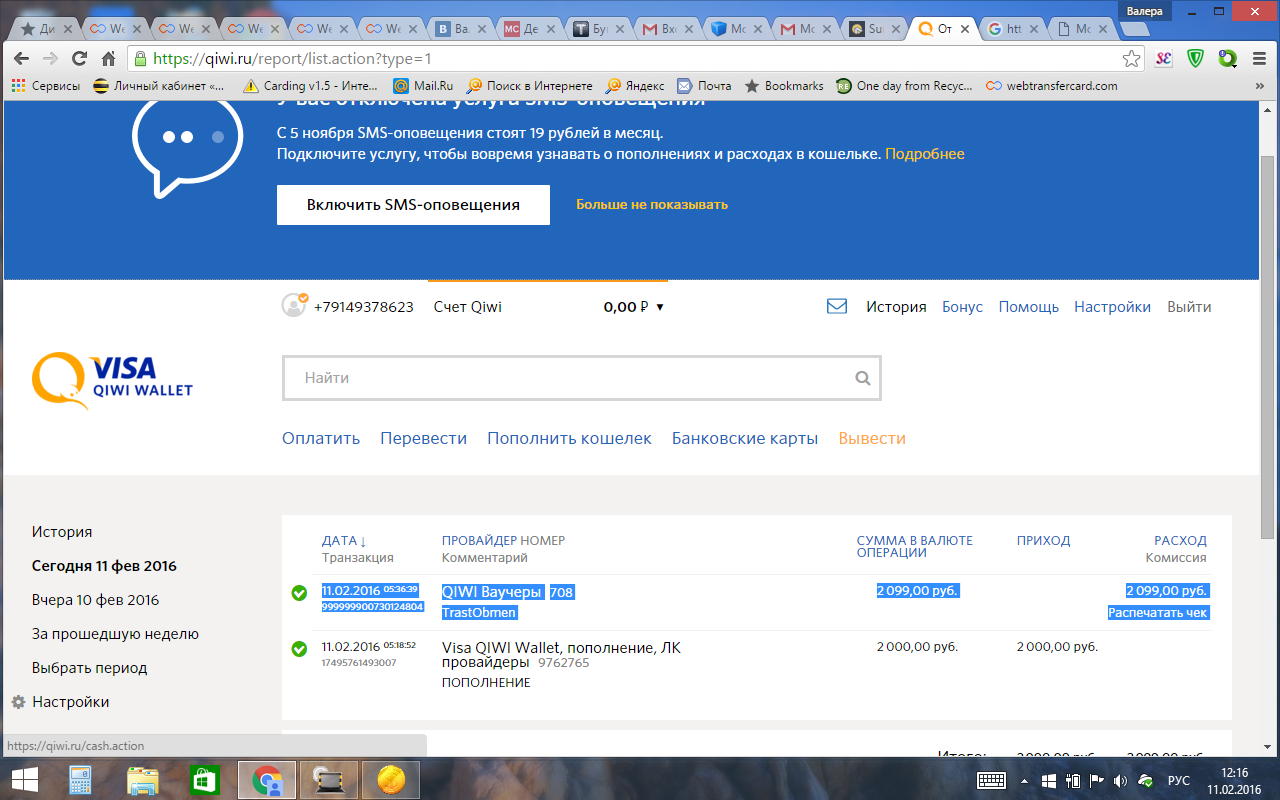Open Windows Start button
This screenshot has height=800, width=1280.
tap(24, 780)
